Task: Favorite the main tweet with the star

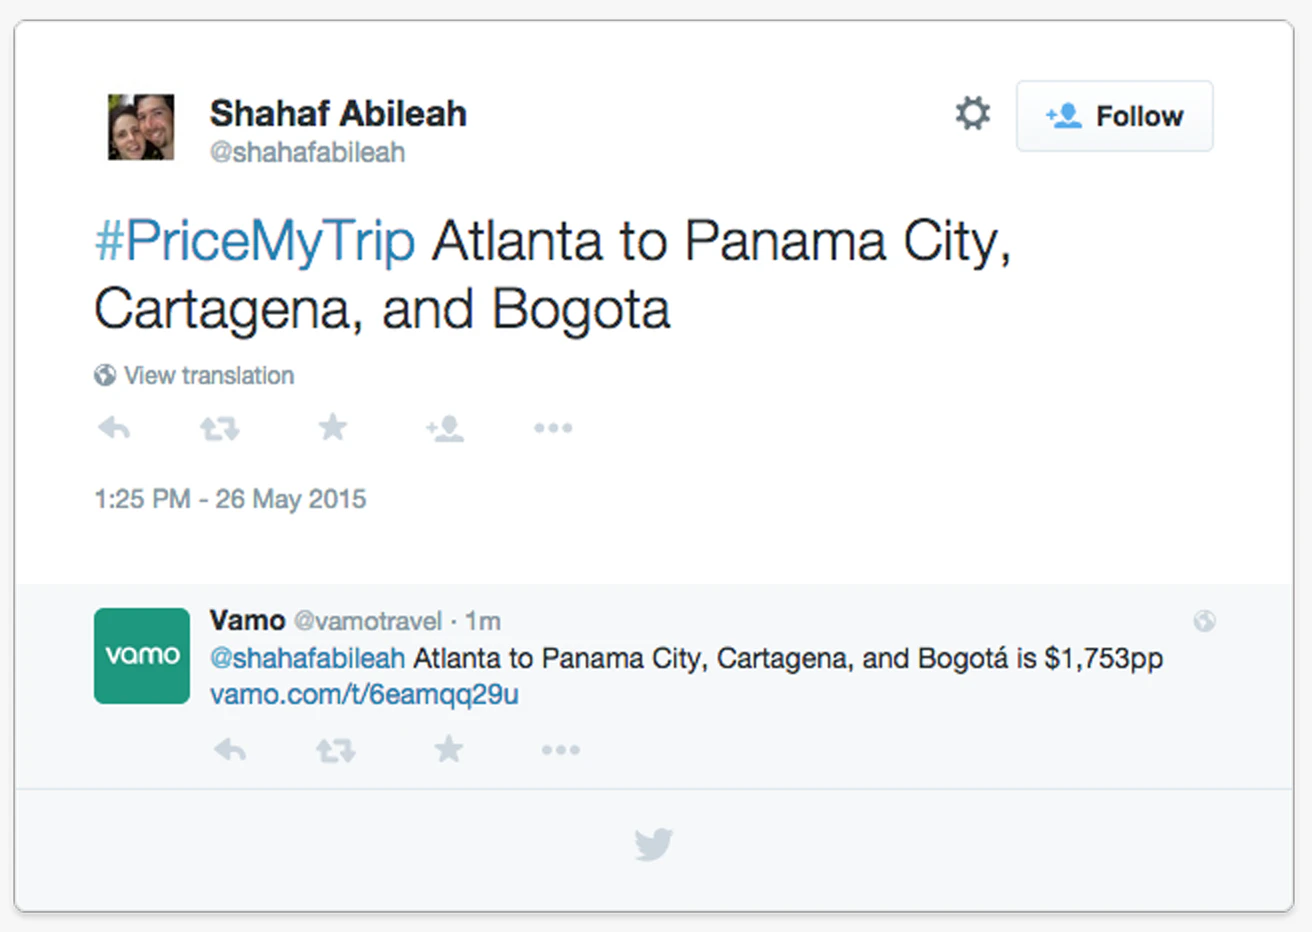Action: click(x=332, y=428)
